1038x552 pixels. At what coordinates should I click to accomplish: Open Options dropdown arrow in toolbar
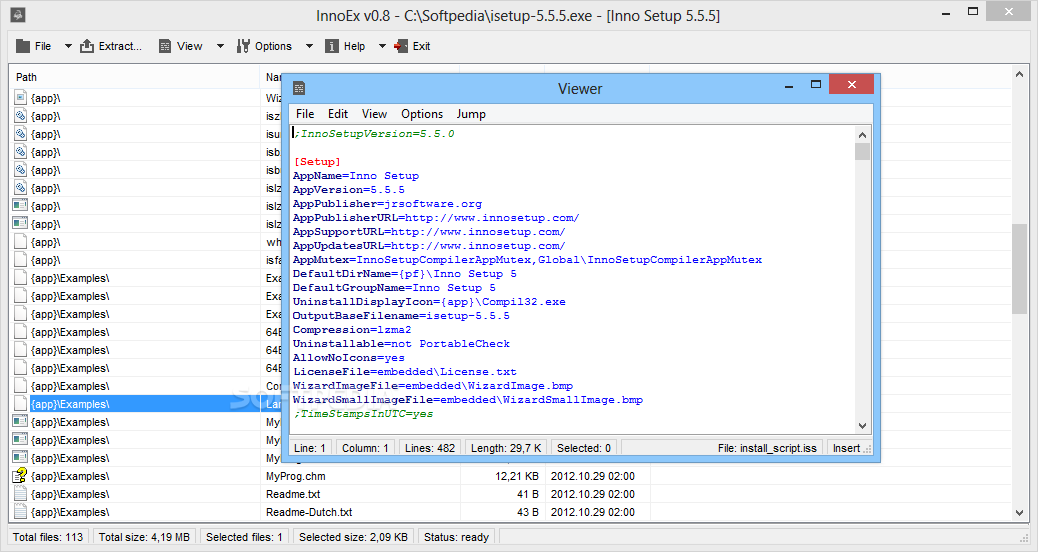point(309,46)
